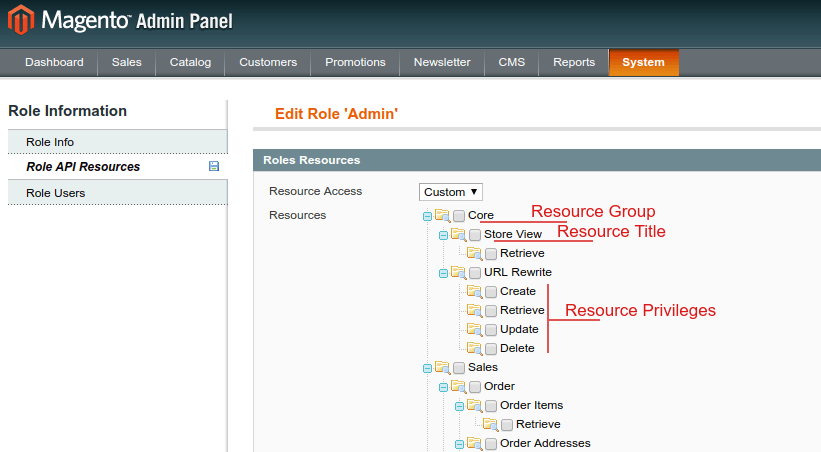821x452 pixels.
Task: Click the folder icon next to Create
Action: [474, 291]
